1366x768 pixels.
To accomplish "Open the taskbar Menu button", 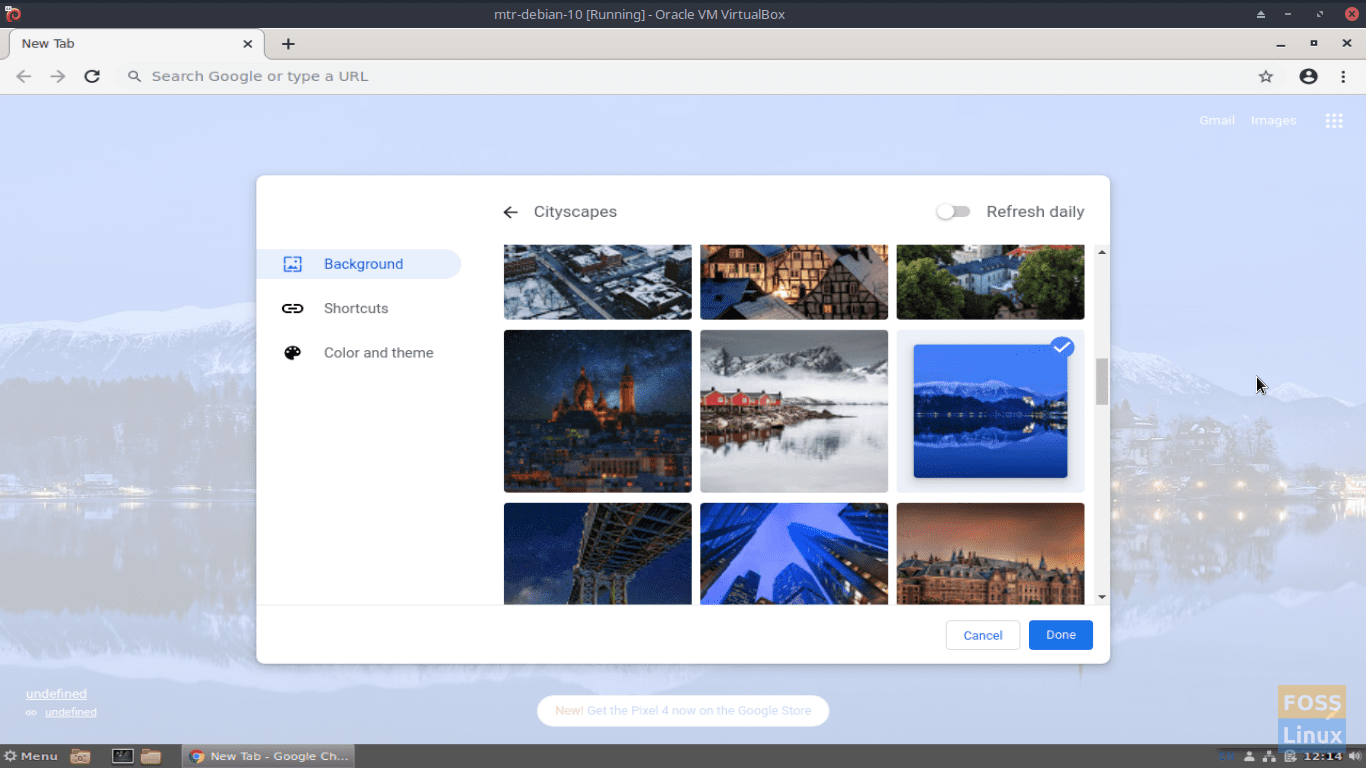I will point(31,756).
